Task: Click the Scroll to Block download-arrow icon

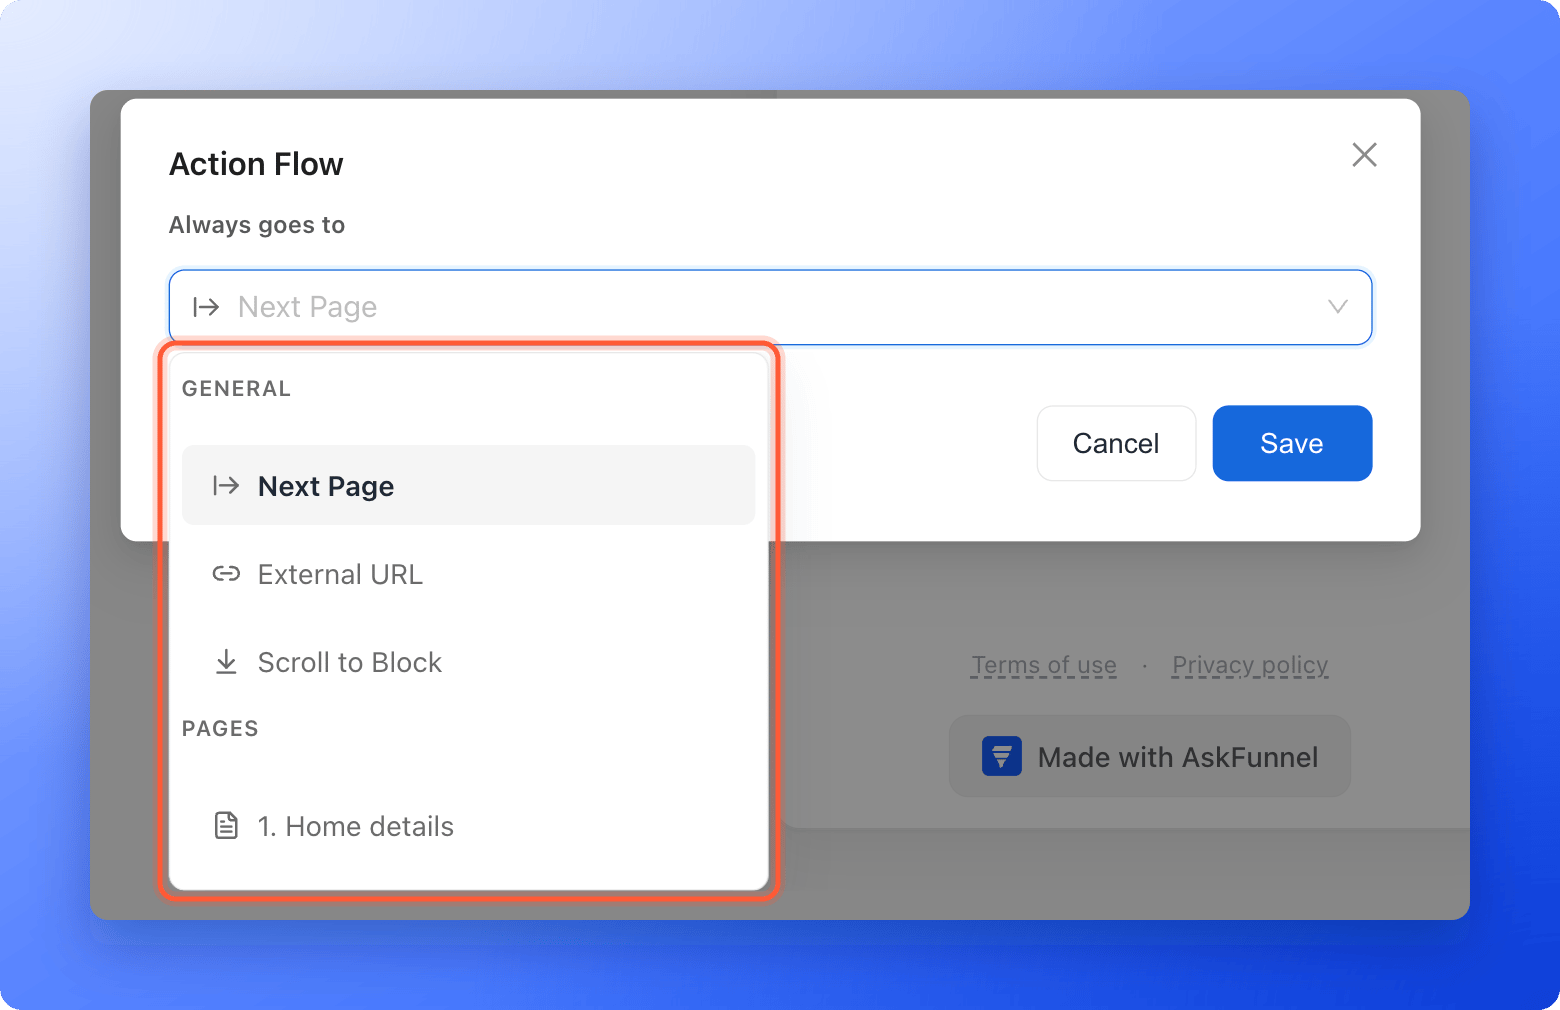Action: [x=226, y=662]
